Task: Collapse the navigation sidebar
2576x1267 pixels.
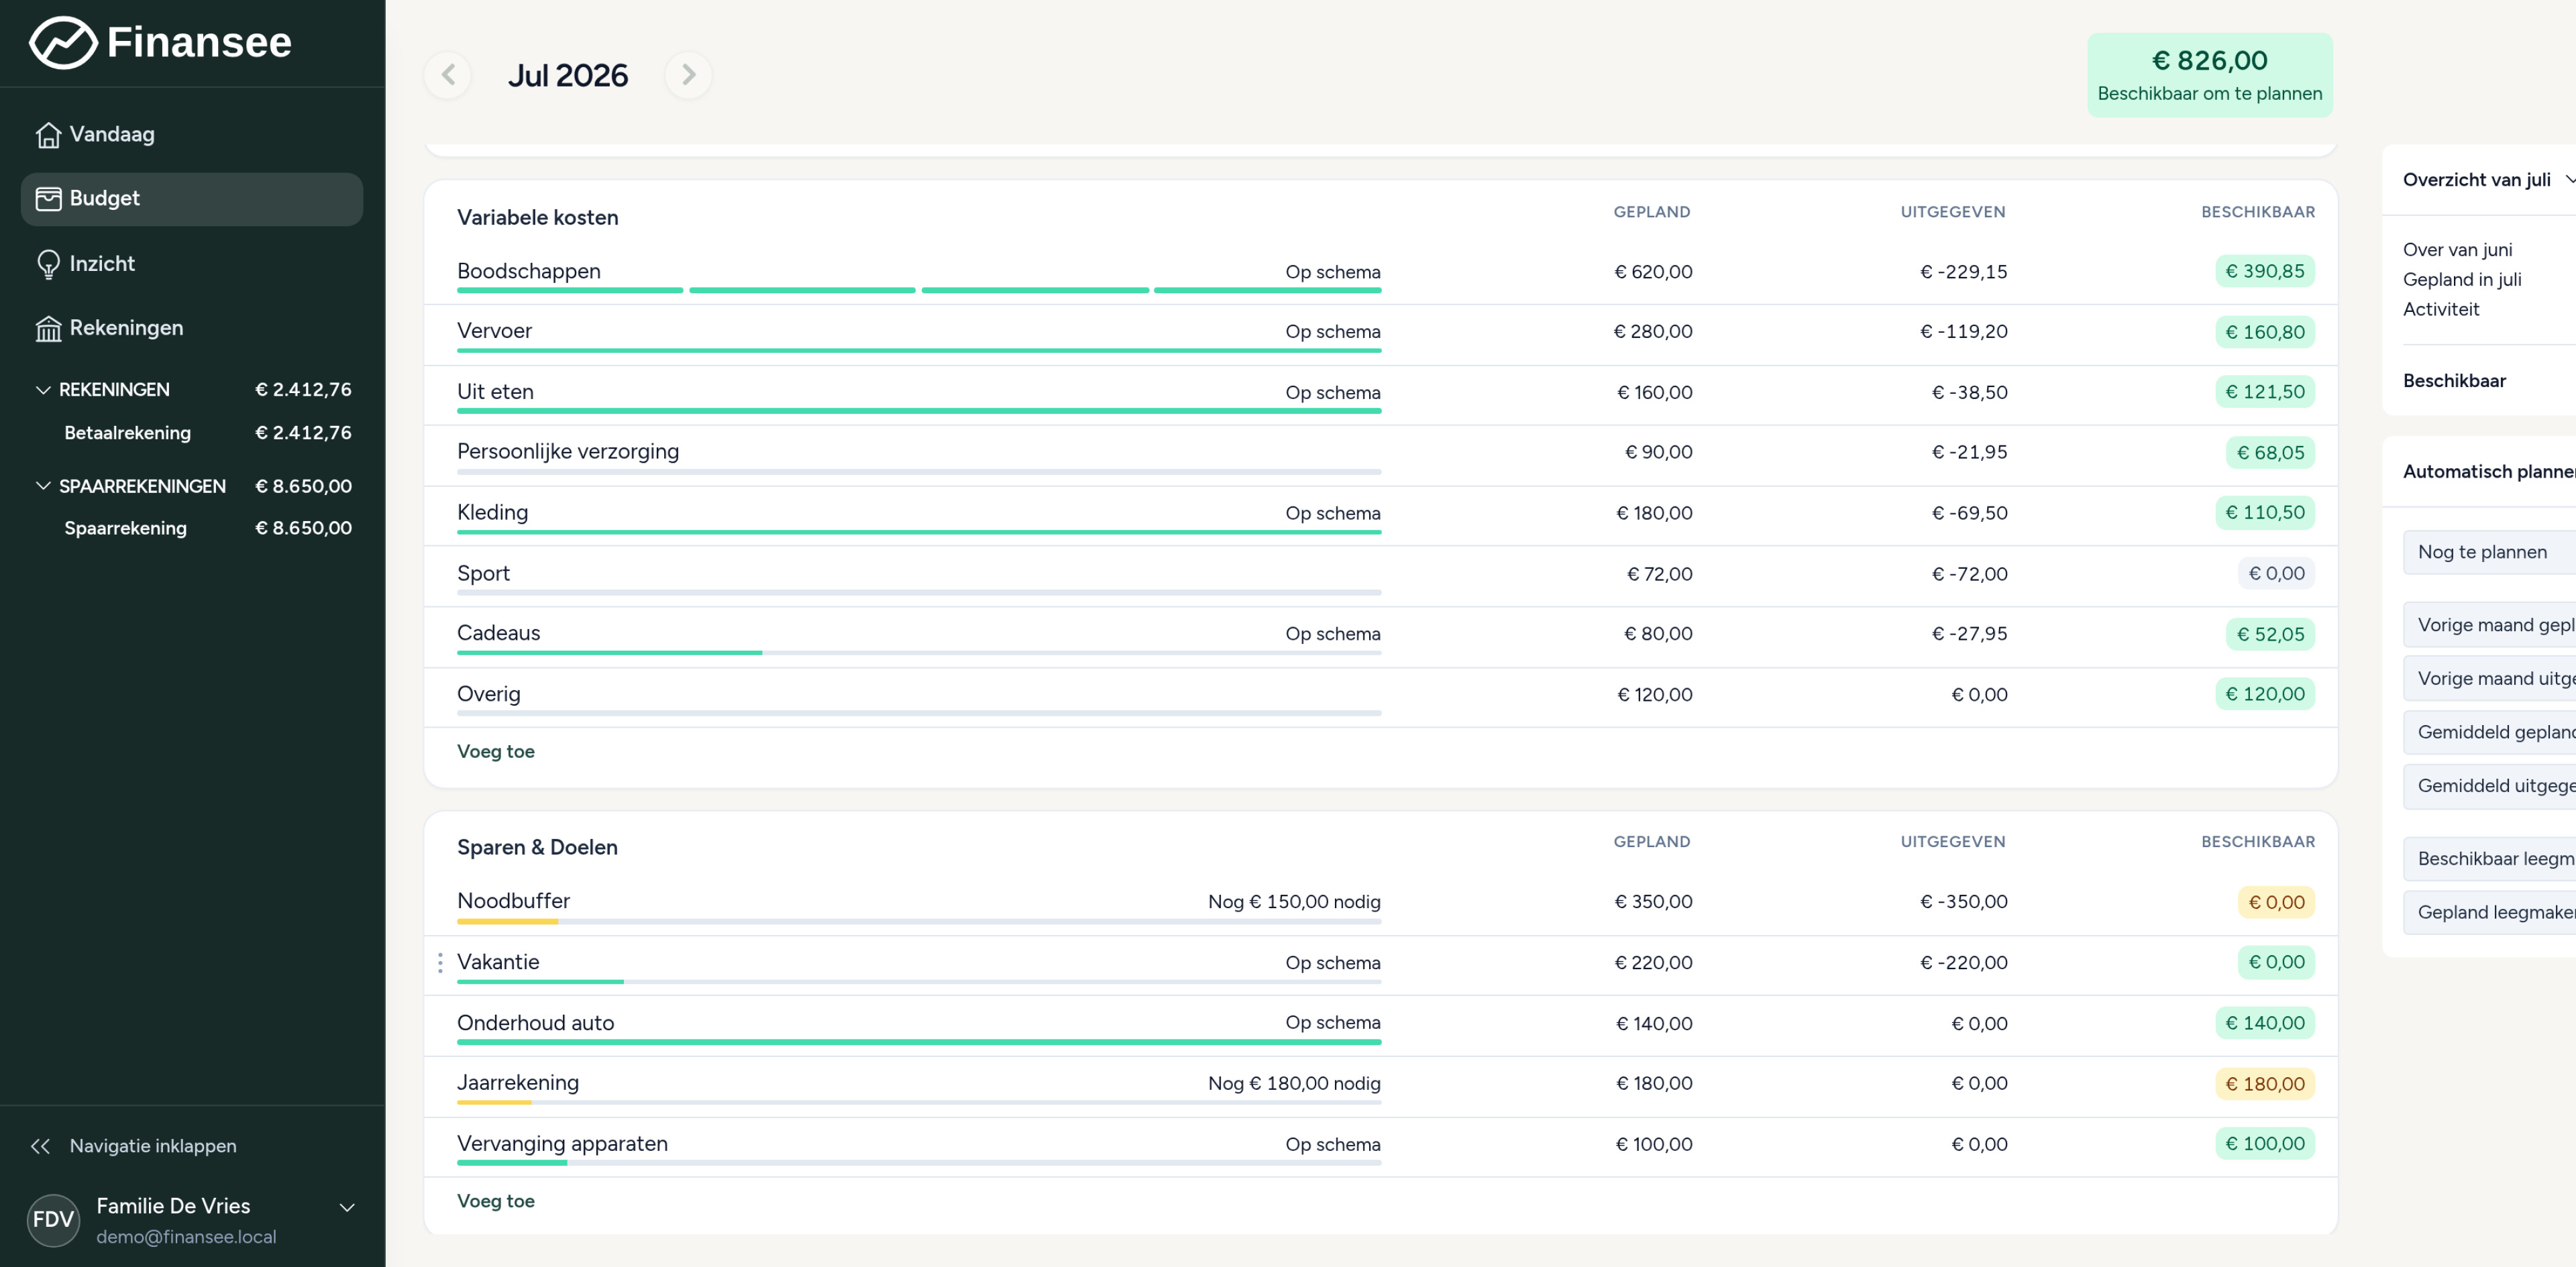Action: 134,1145
